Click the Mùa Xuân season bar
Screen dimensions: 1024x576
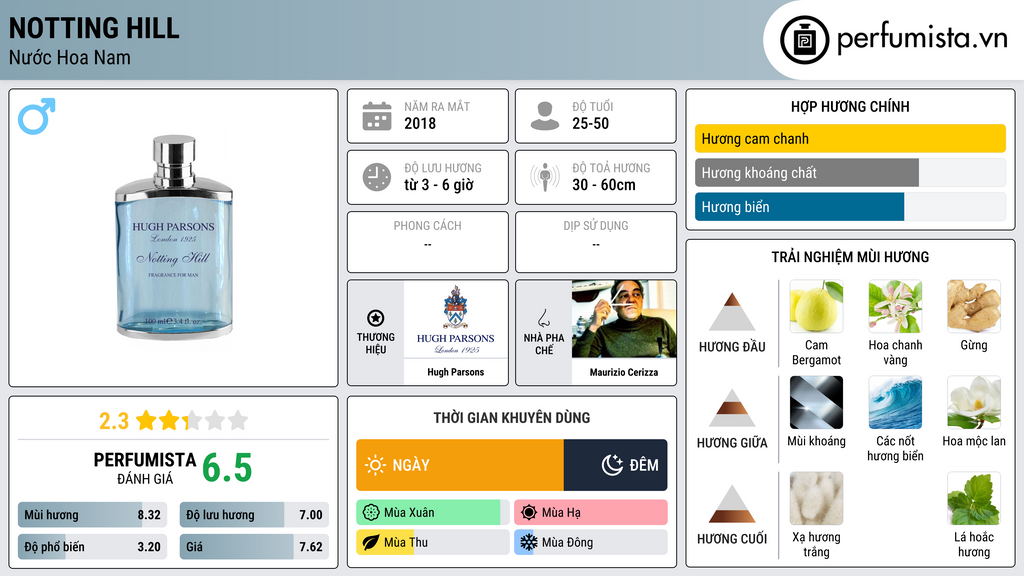coord(432,513)
